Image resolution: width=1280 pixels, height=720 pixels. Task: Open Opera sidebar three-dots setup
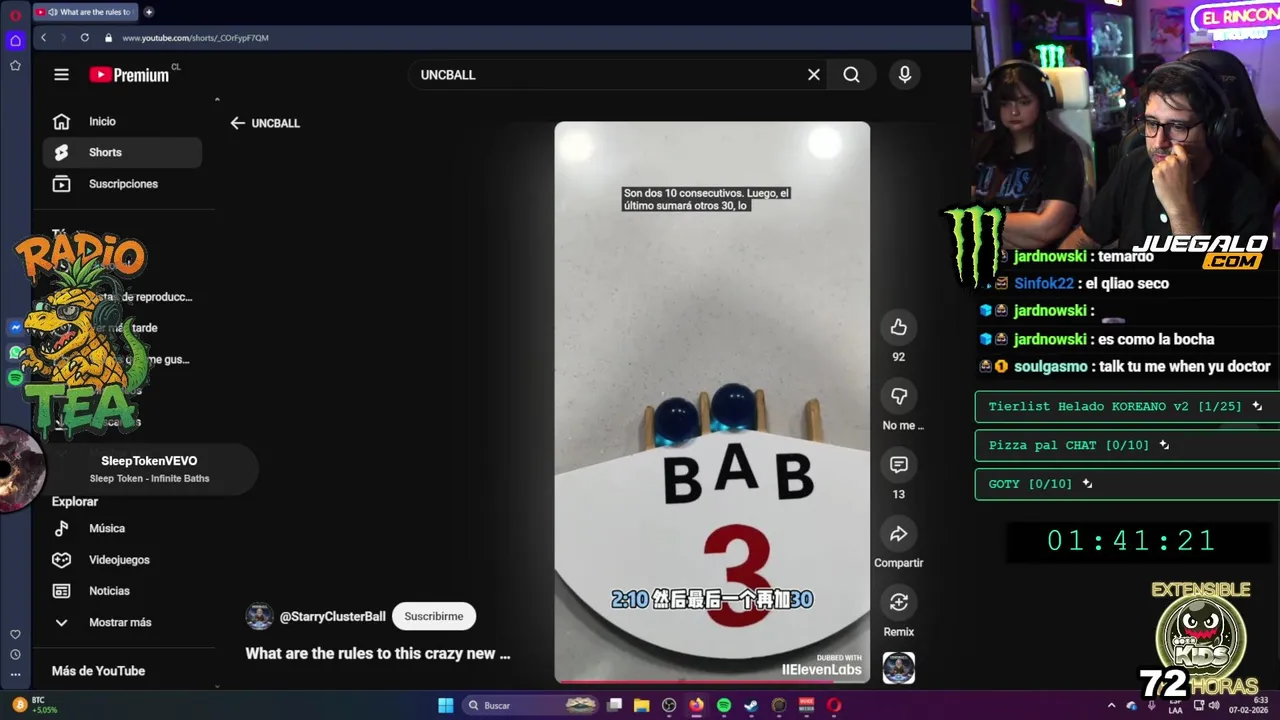[15, 676]
